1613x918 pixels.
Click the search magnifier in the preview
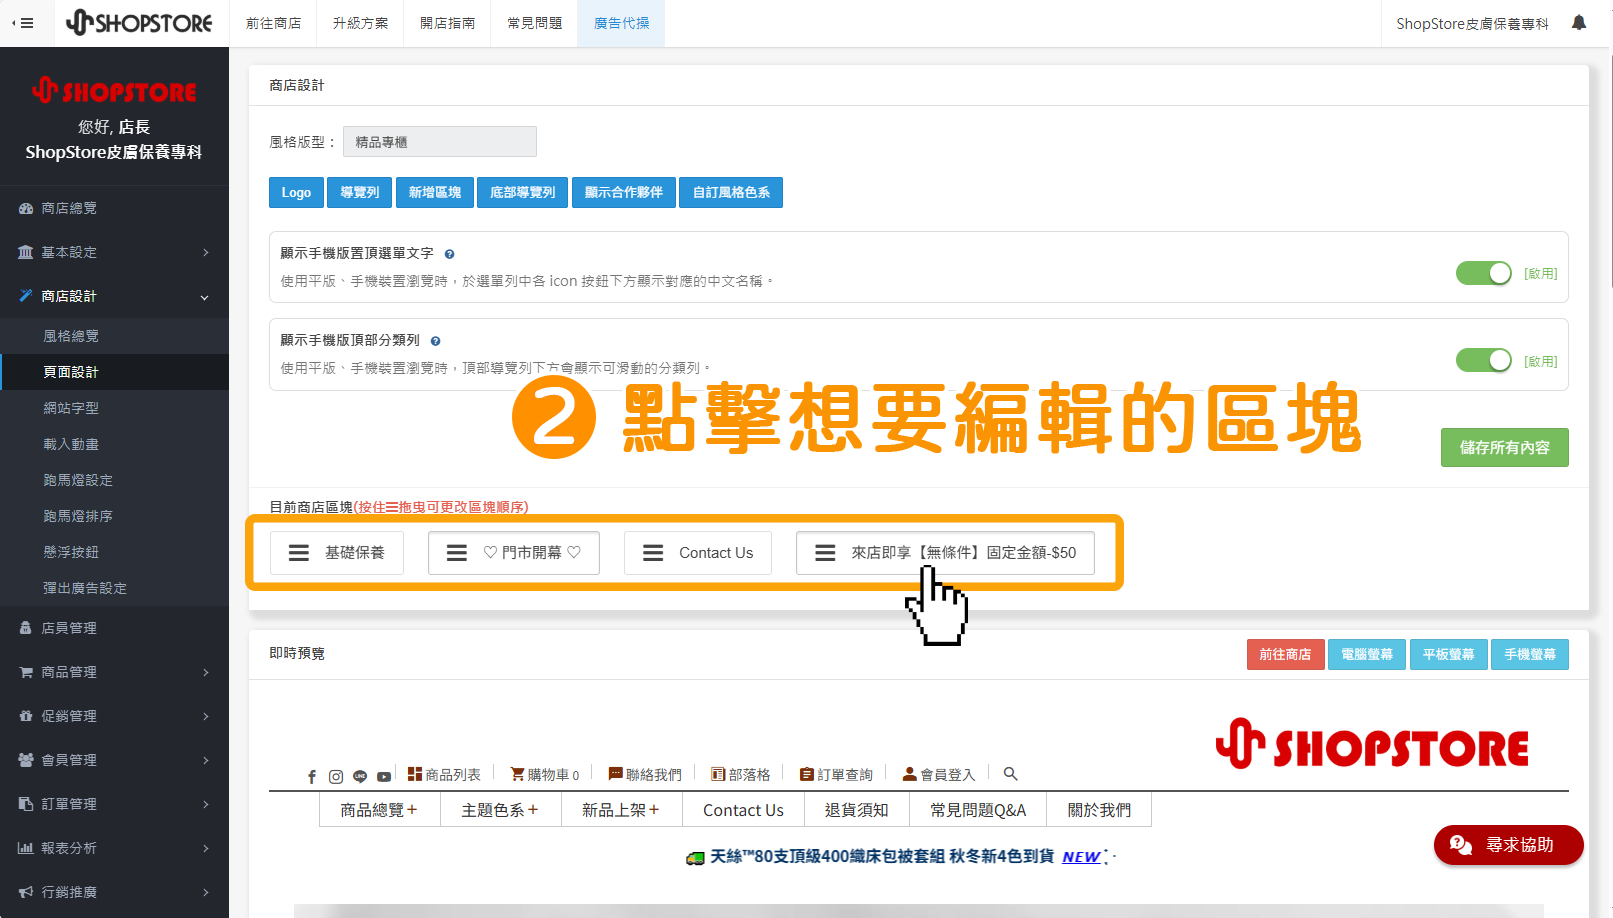click(x=1011, y=774)
